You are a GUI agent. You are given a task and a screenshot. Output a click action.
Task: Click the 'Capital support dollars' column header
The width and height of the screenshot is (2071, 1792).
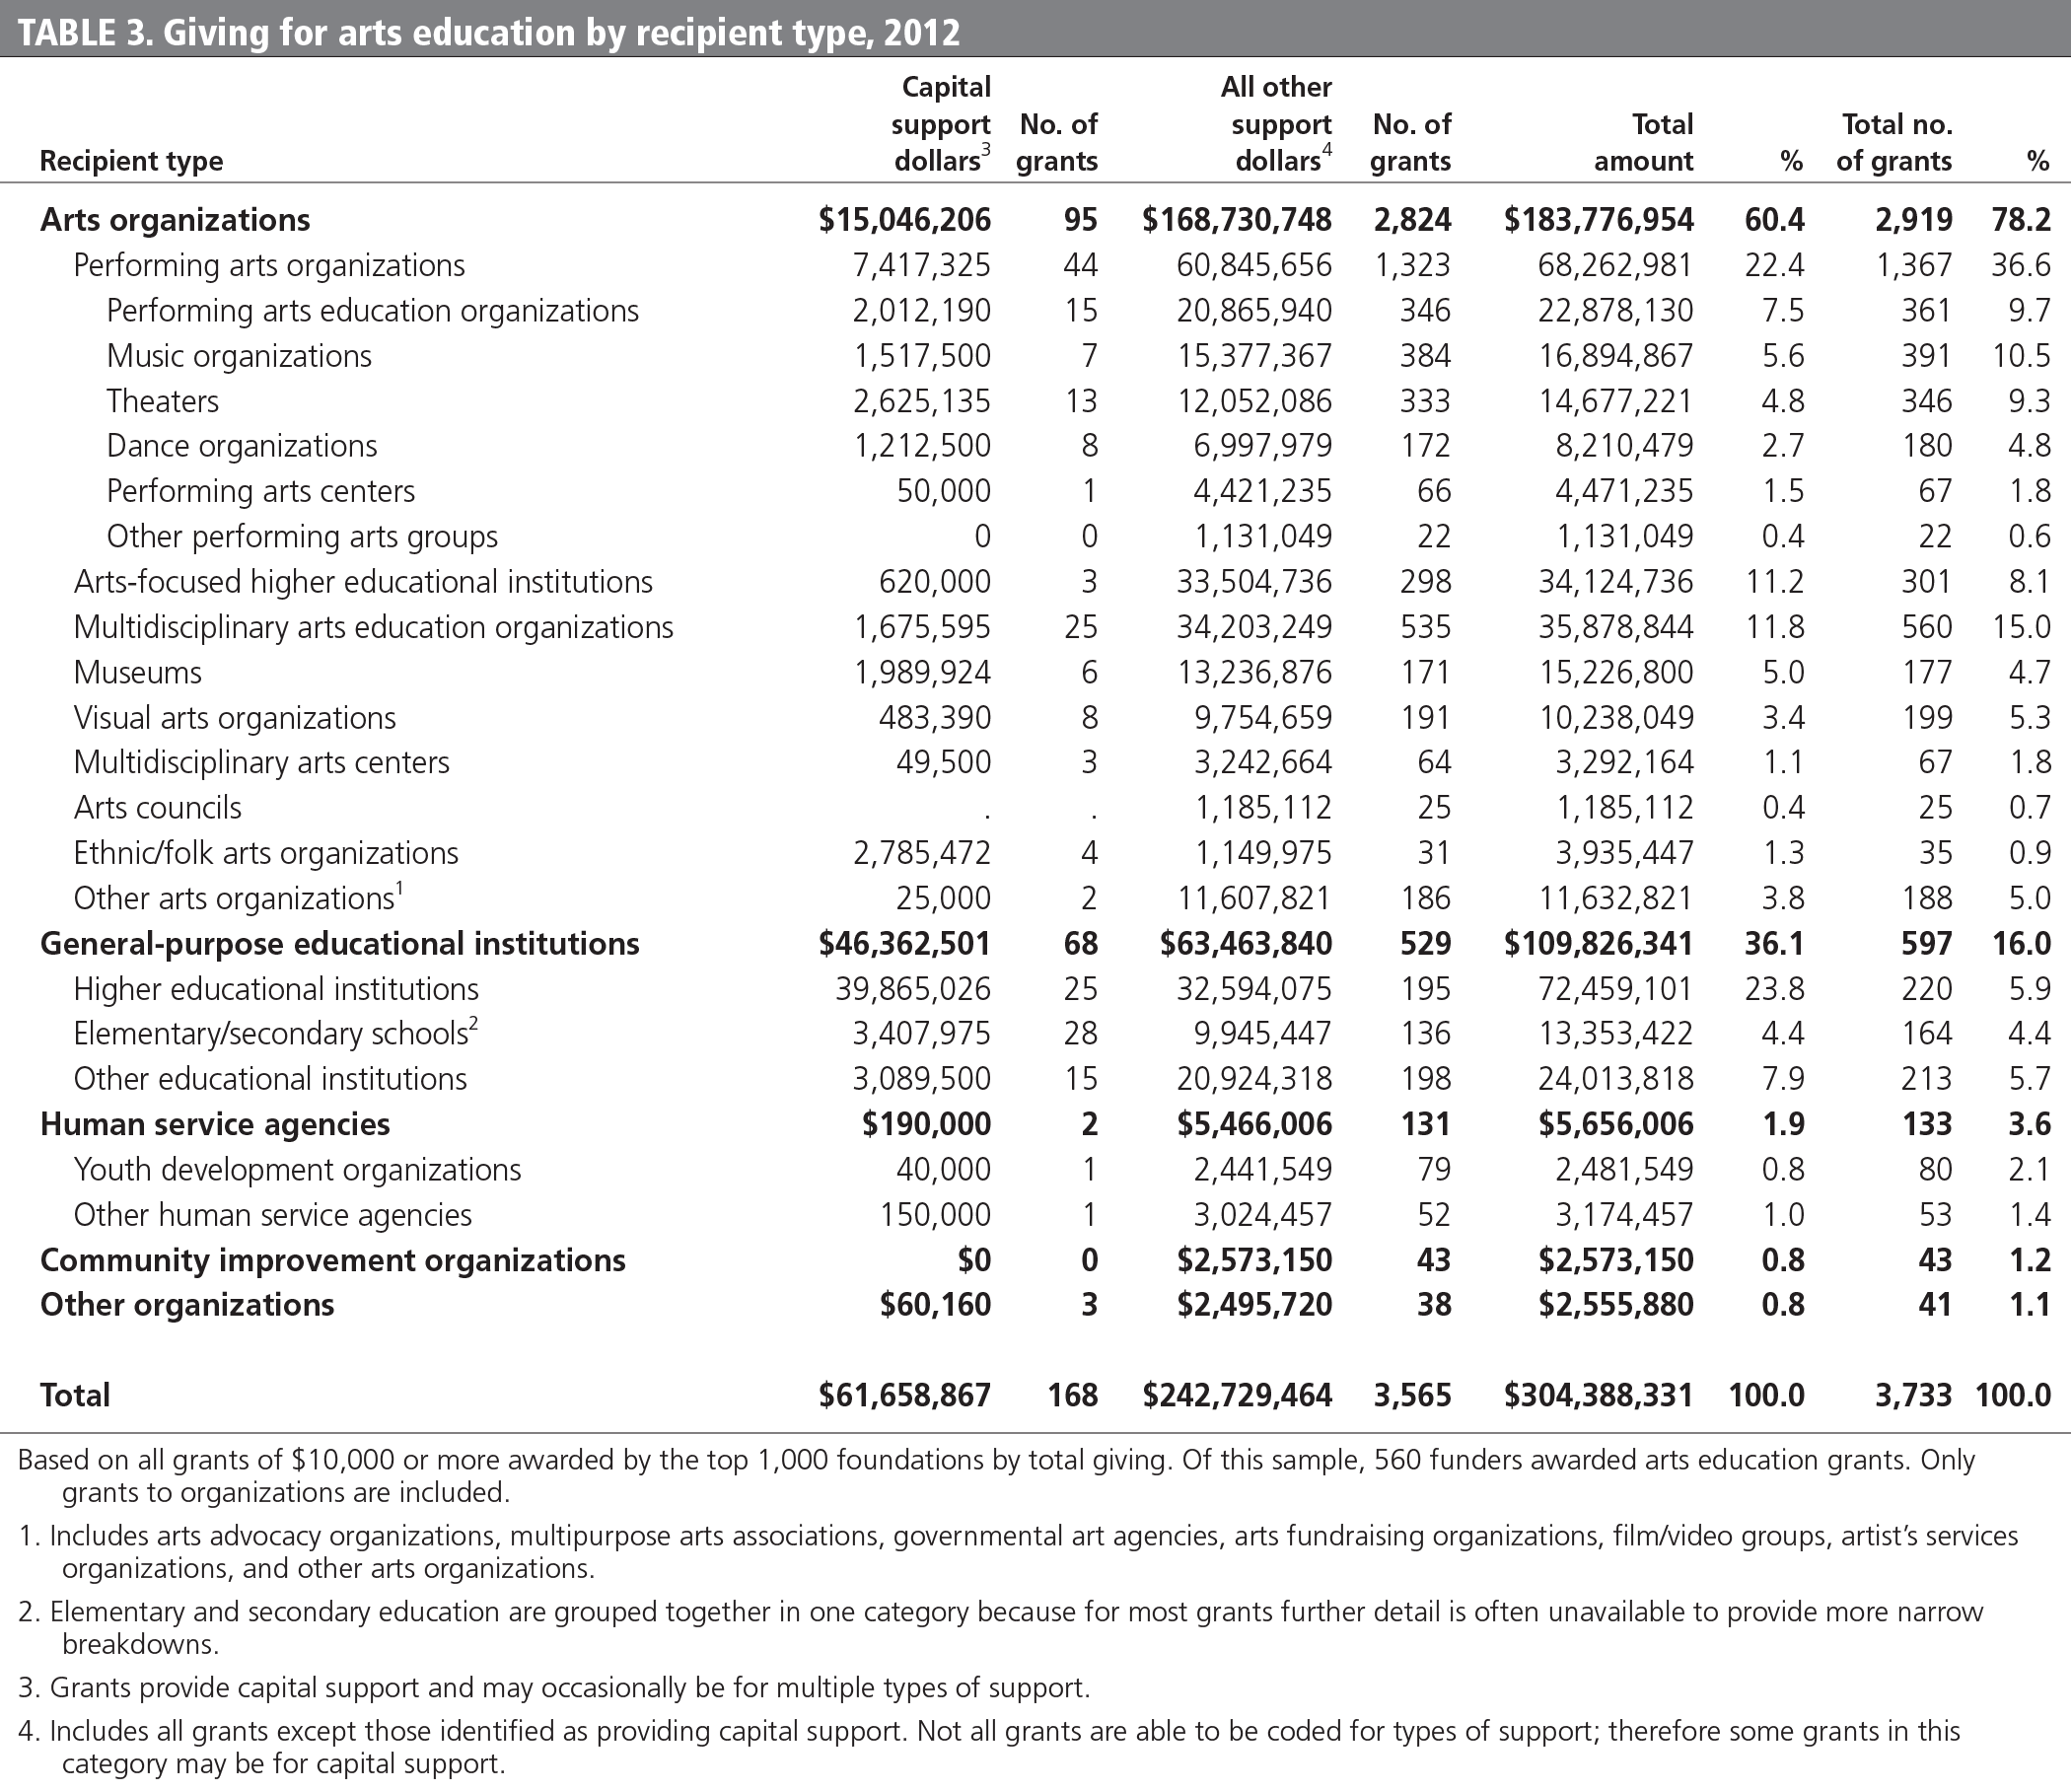pyautogui.click(x=940, y=124)
